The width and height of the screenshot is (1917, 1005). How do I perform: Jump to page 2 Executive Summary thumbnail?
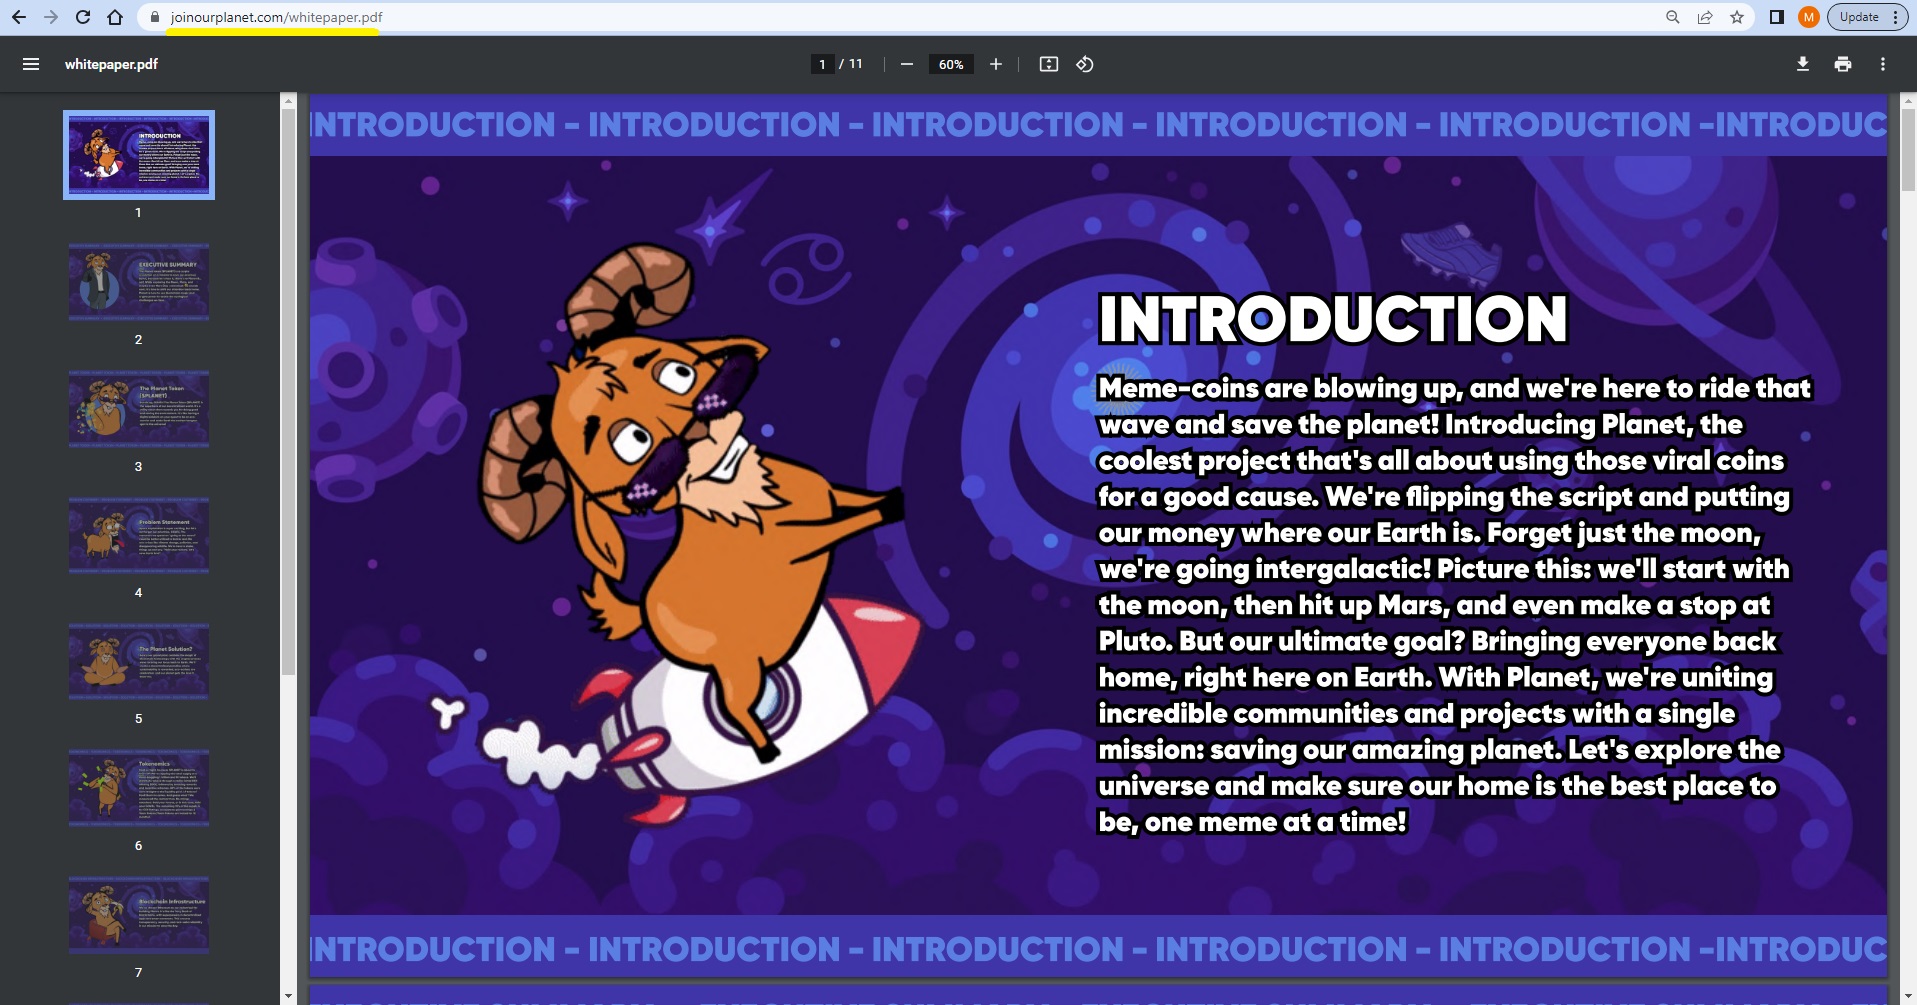coord(139,282)
